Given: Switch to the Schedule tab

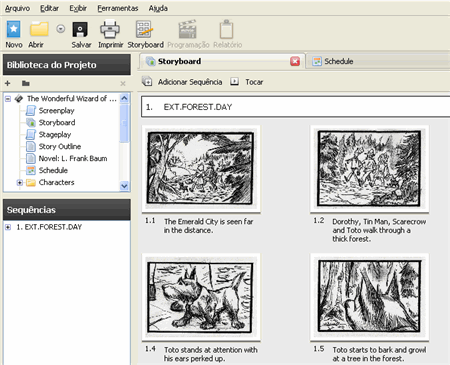Looking at the screenshot, I should 339,61.
